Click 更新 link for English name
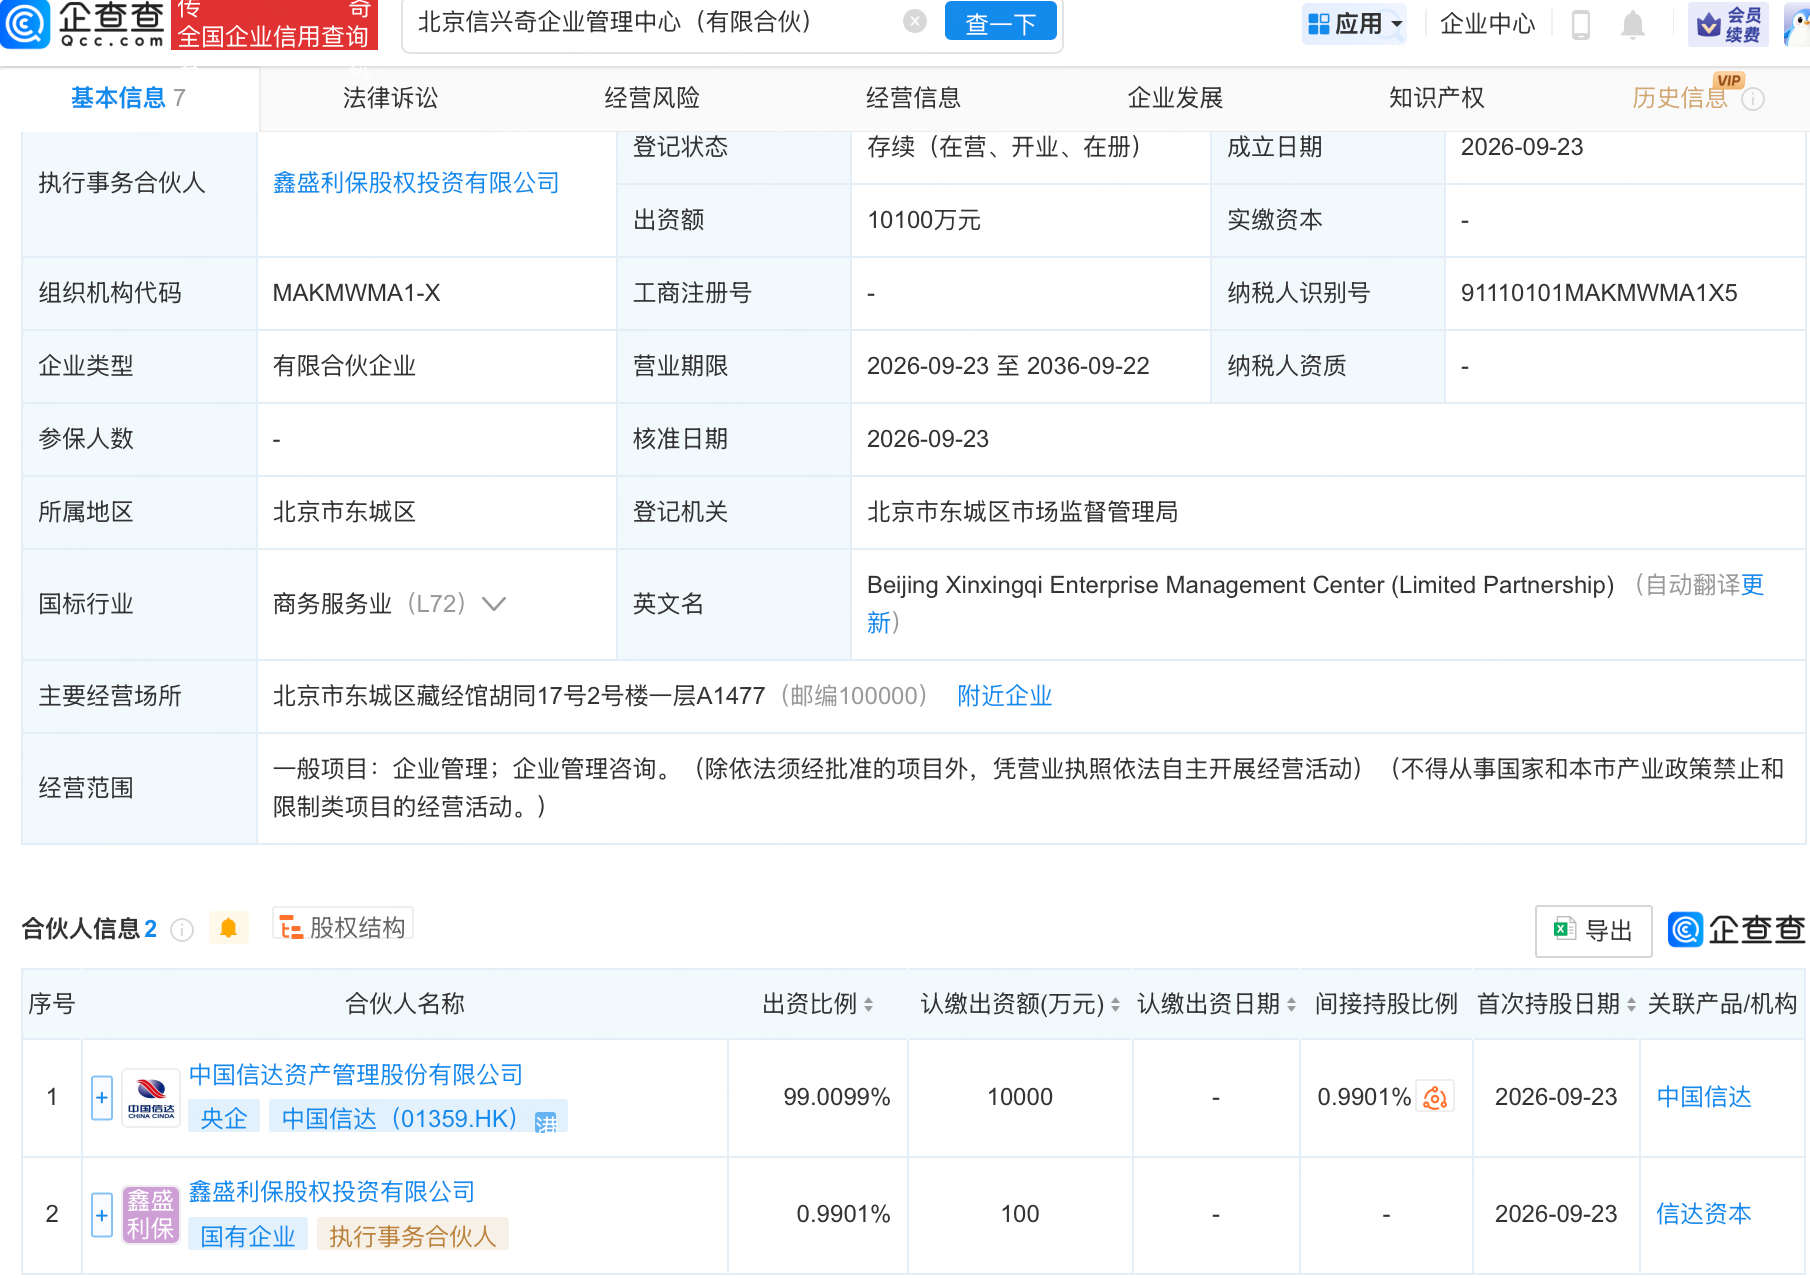 pos(1752,585)
